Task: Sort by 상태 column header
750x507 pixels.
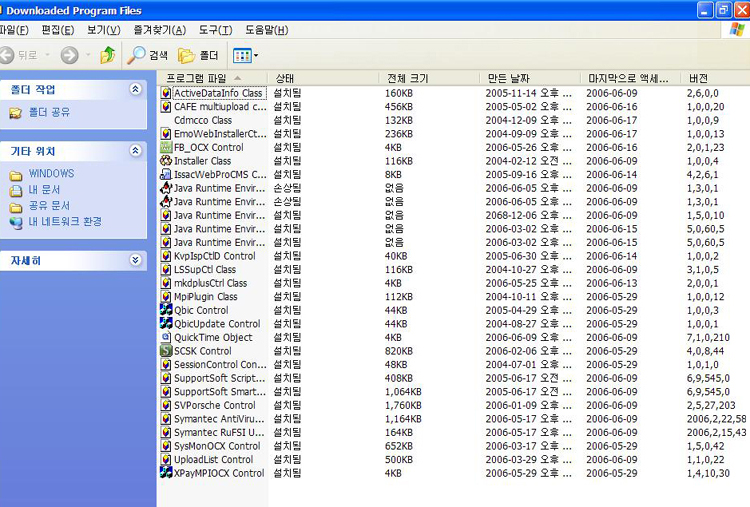Action: pos(324,78)
